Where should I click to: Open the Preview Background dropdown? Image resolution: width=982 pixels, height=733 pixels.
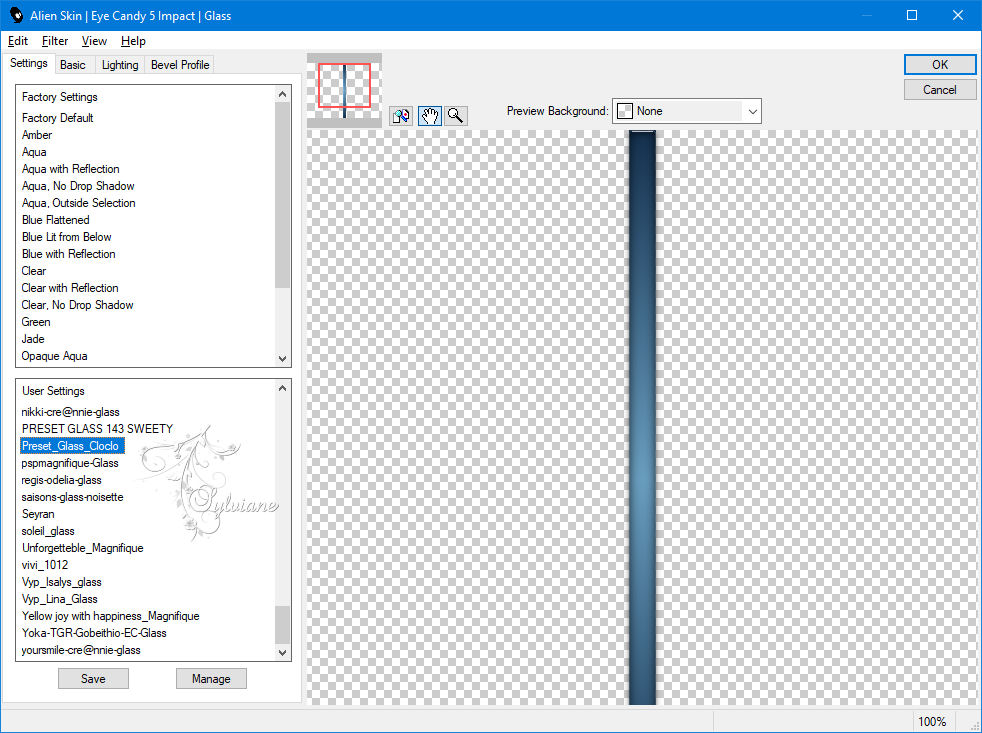686,111
